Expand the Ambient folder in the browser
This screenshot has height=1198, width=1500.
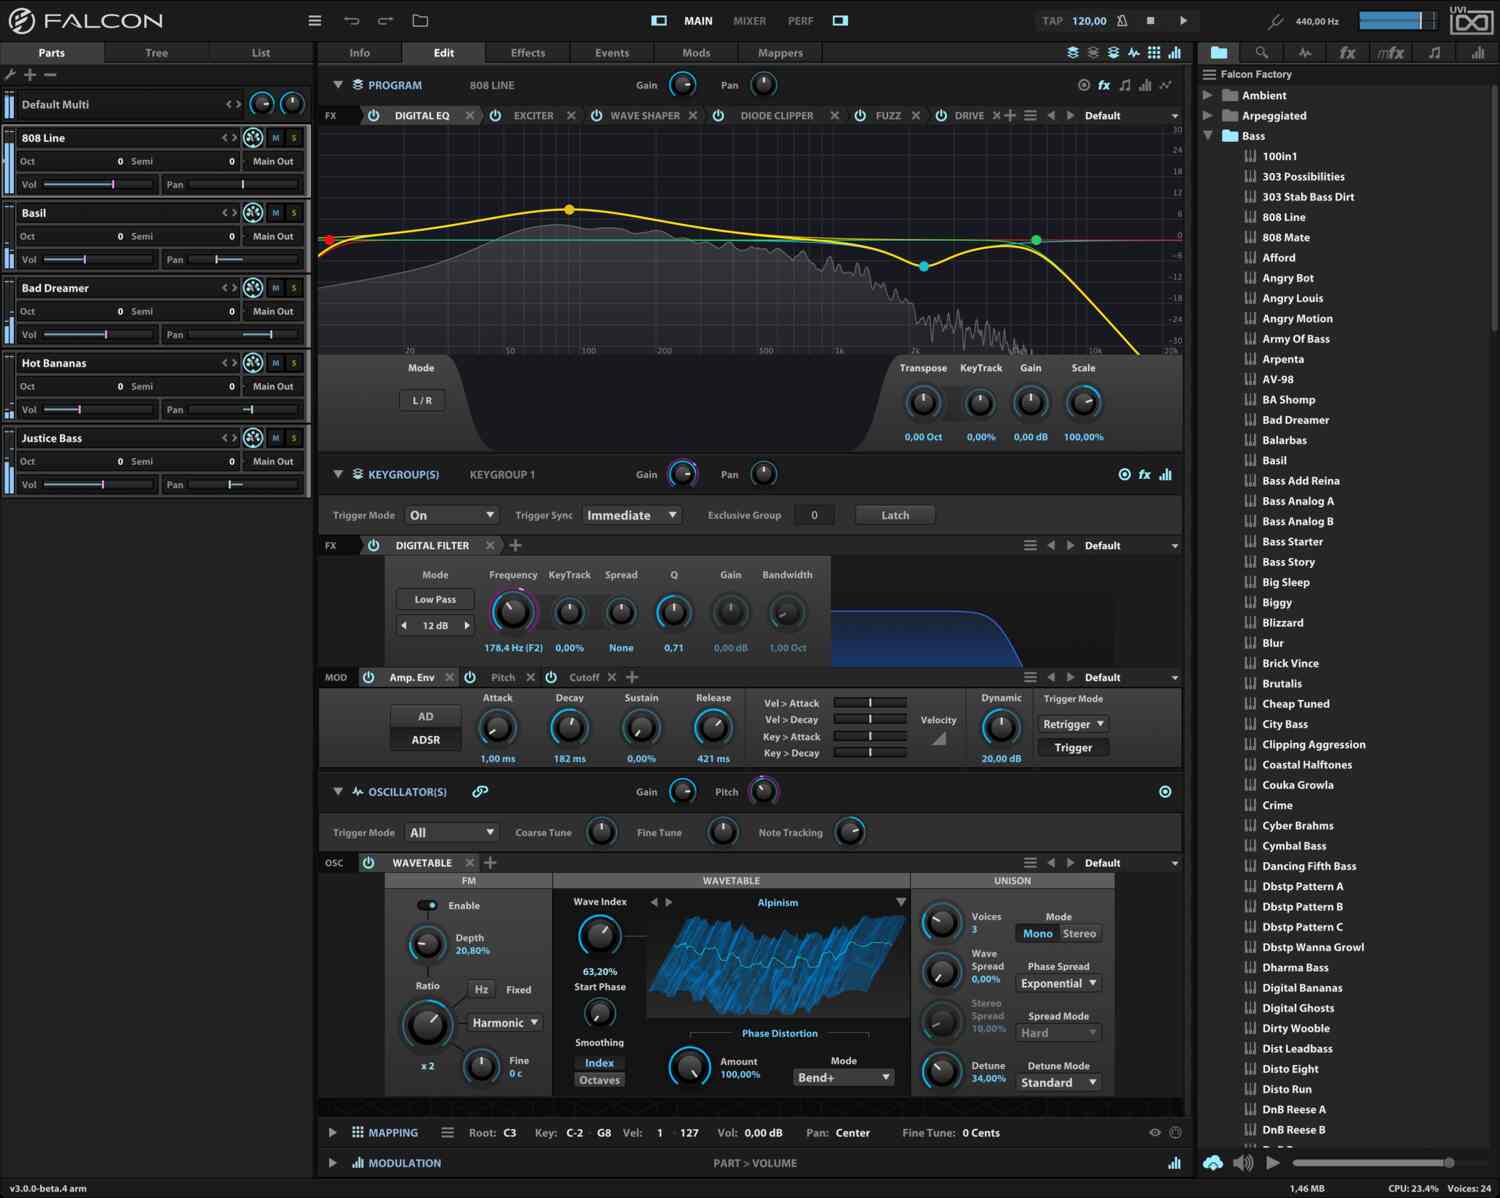tap(1208, 95)
